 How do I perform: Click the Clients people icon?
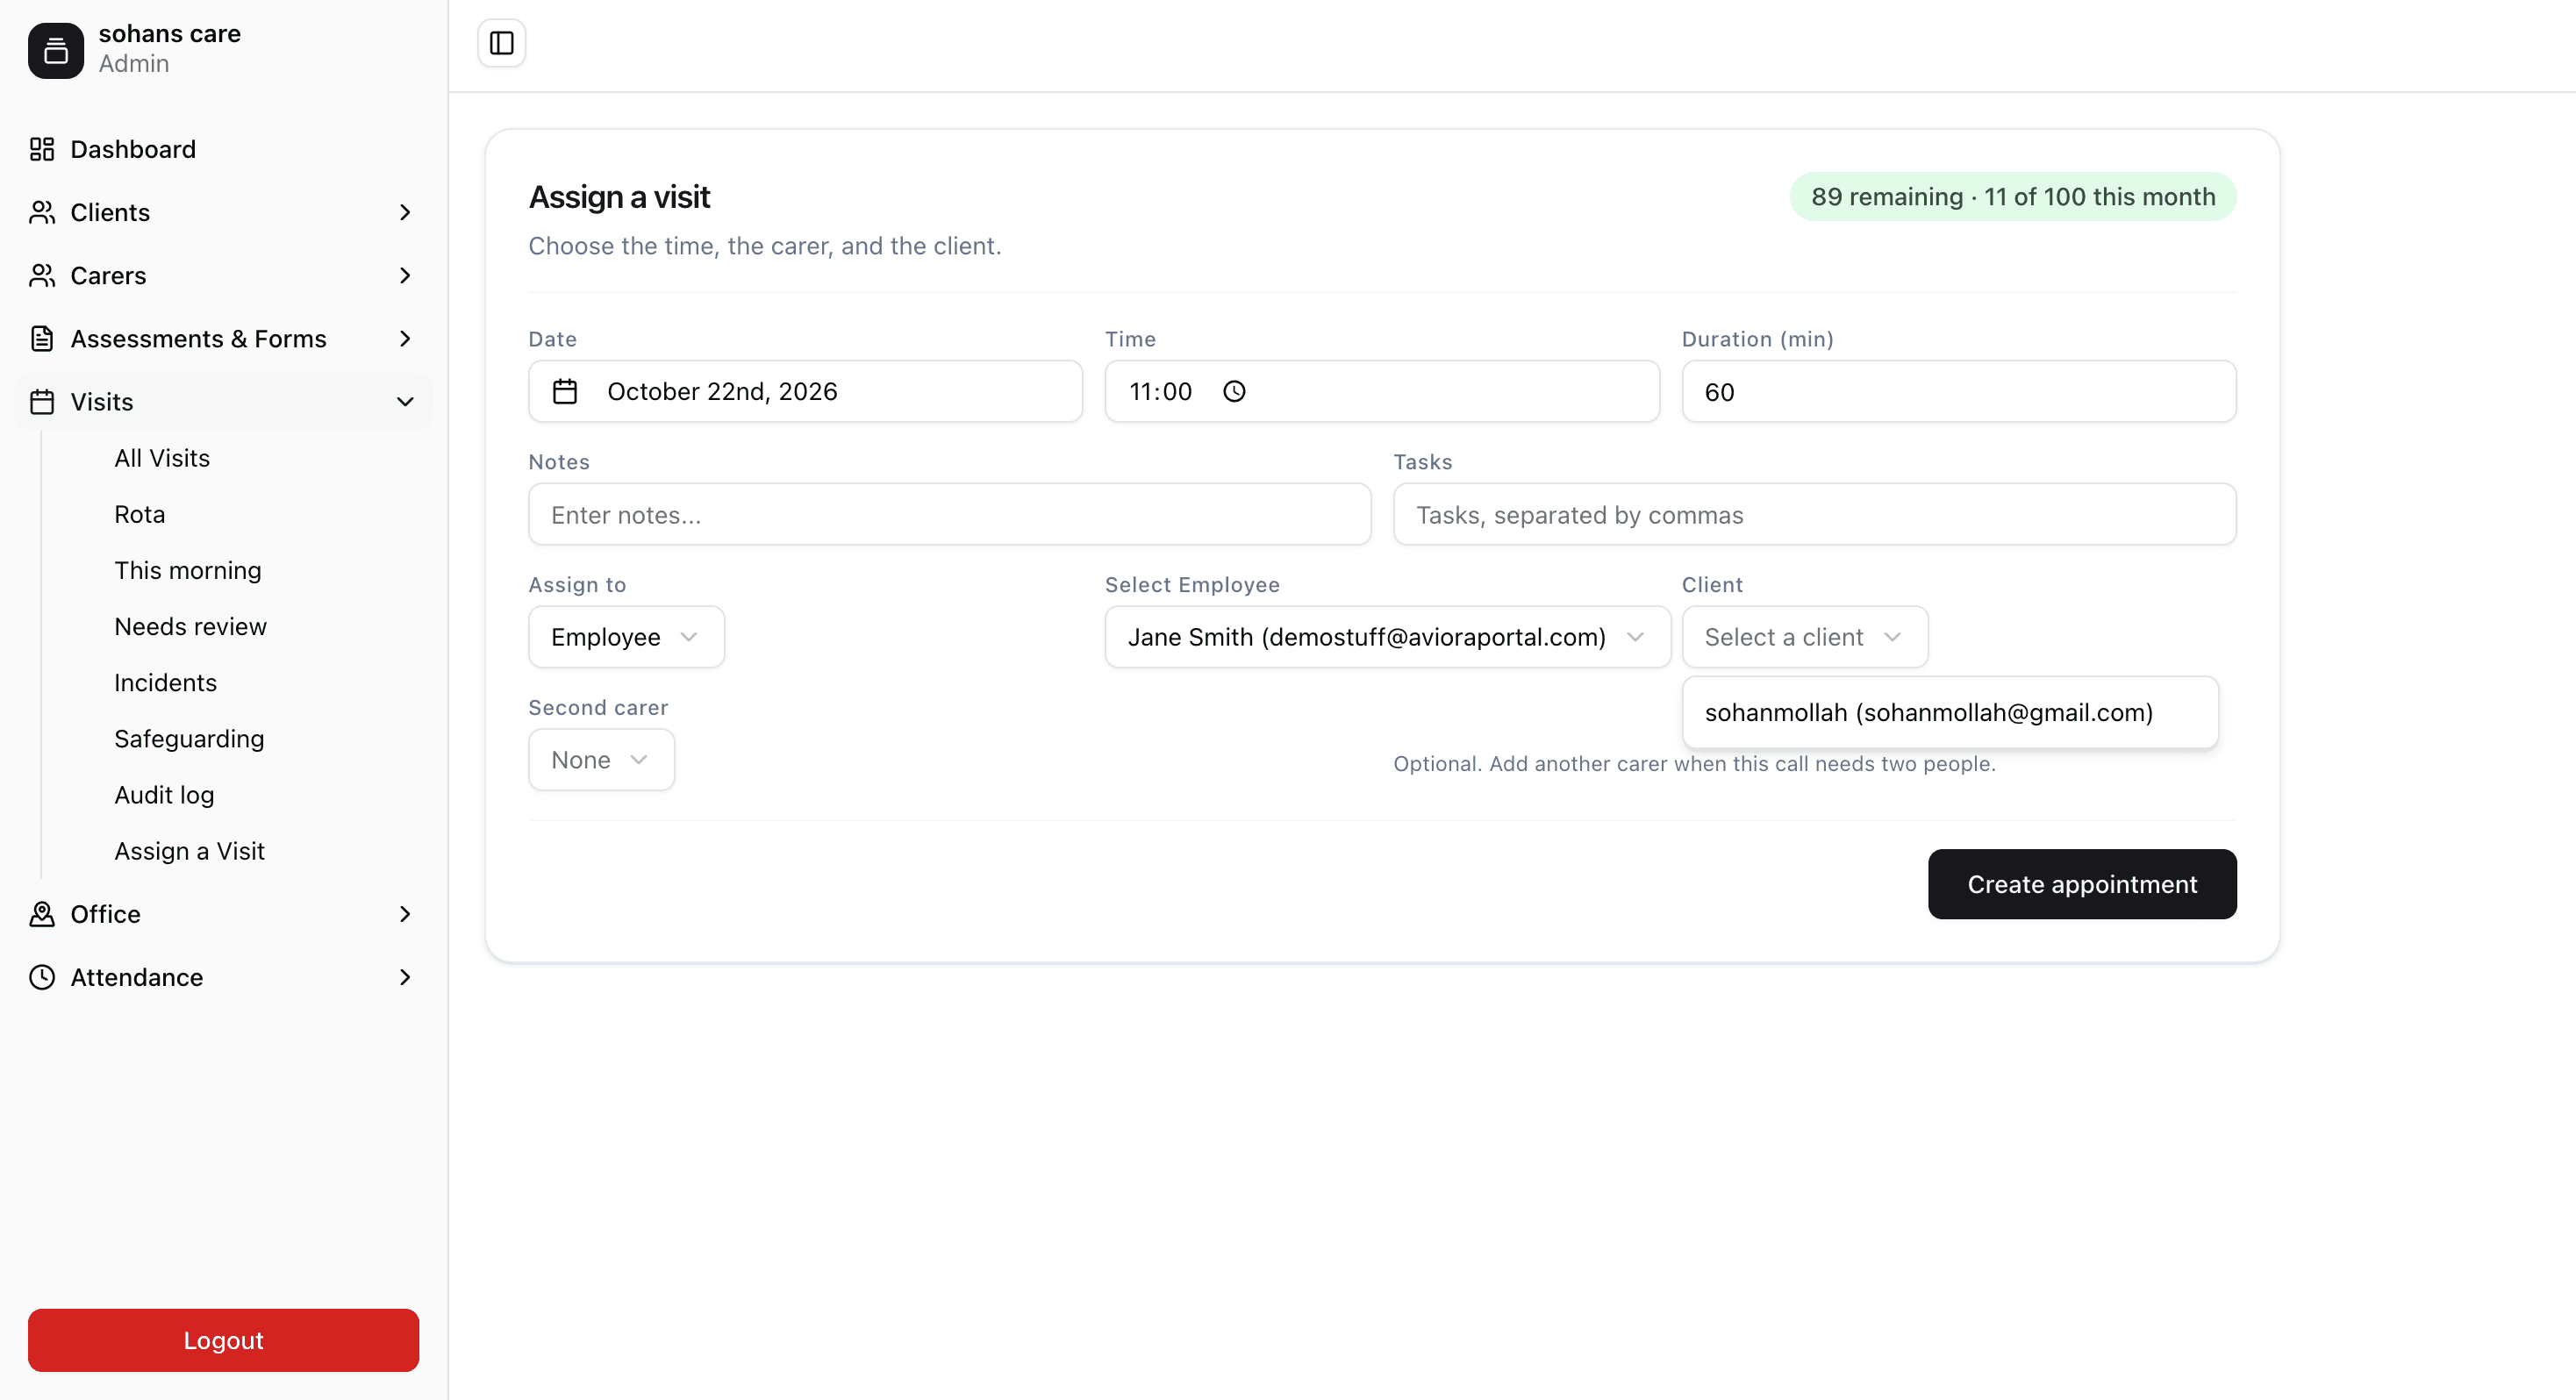(42, 212)
